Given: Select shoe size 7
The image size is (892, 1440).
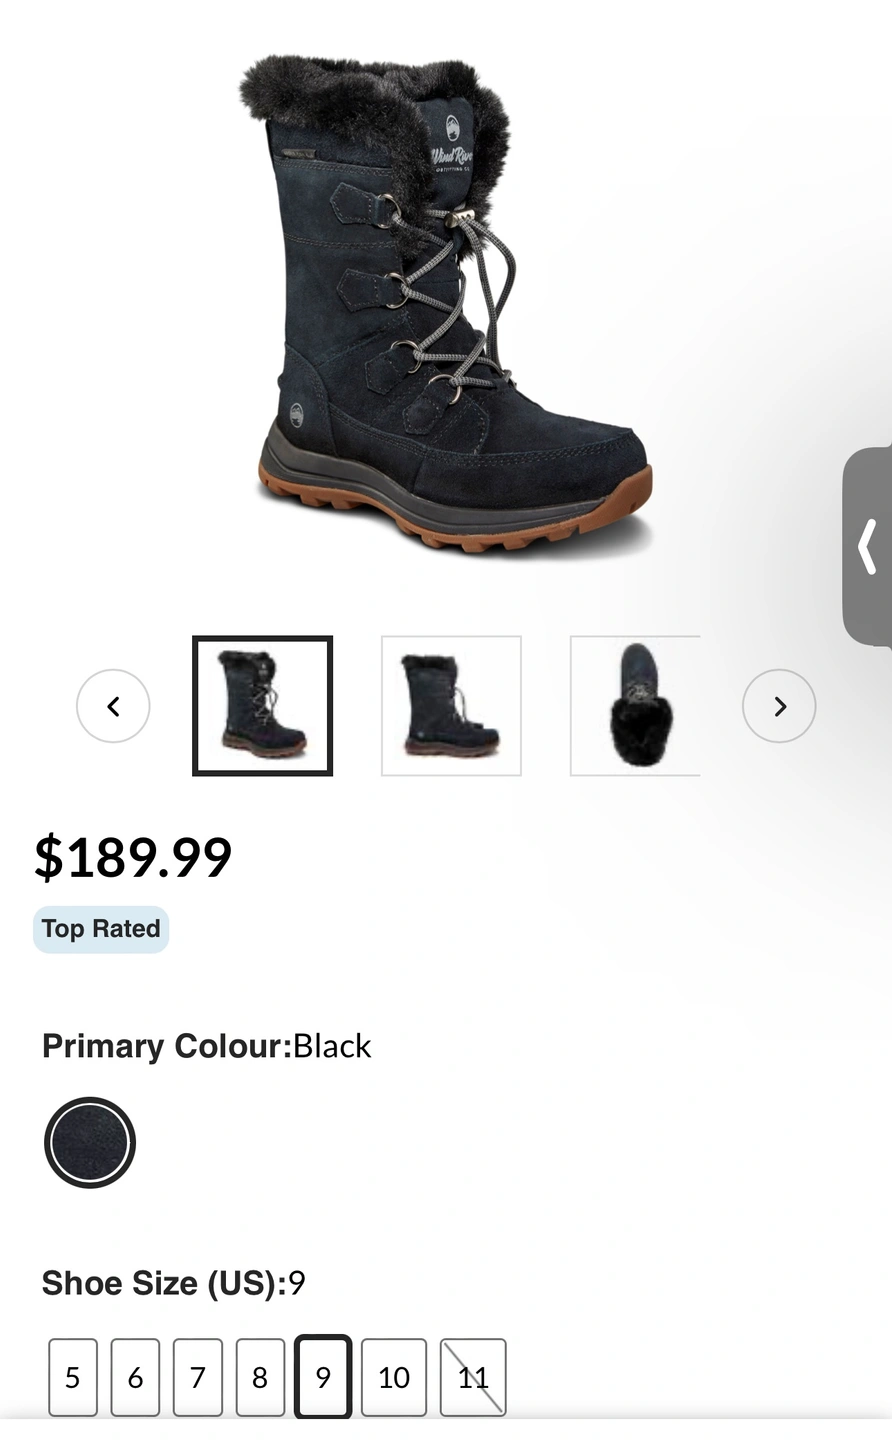Looking at the screenshot, I should tap(198, 1378).
